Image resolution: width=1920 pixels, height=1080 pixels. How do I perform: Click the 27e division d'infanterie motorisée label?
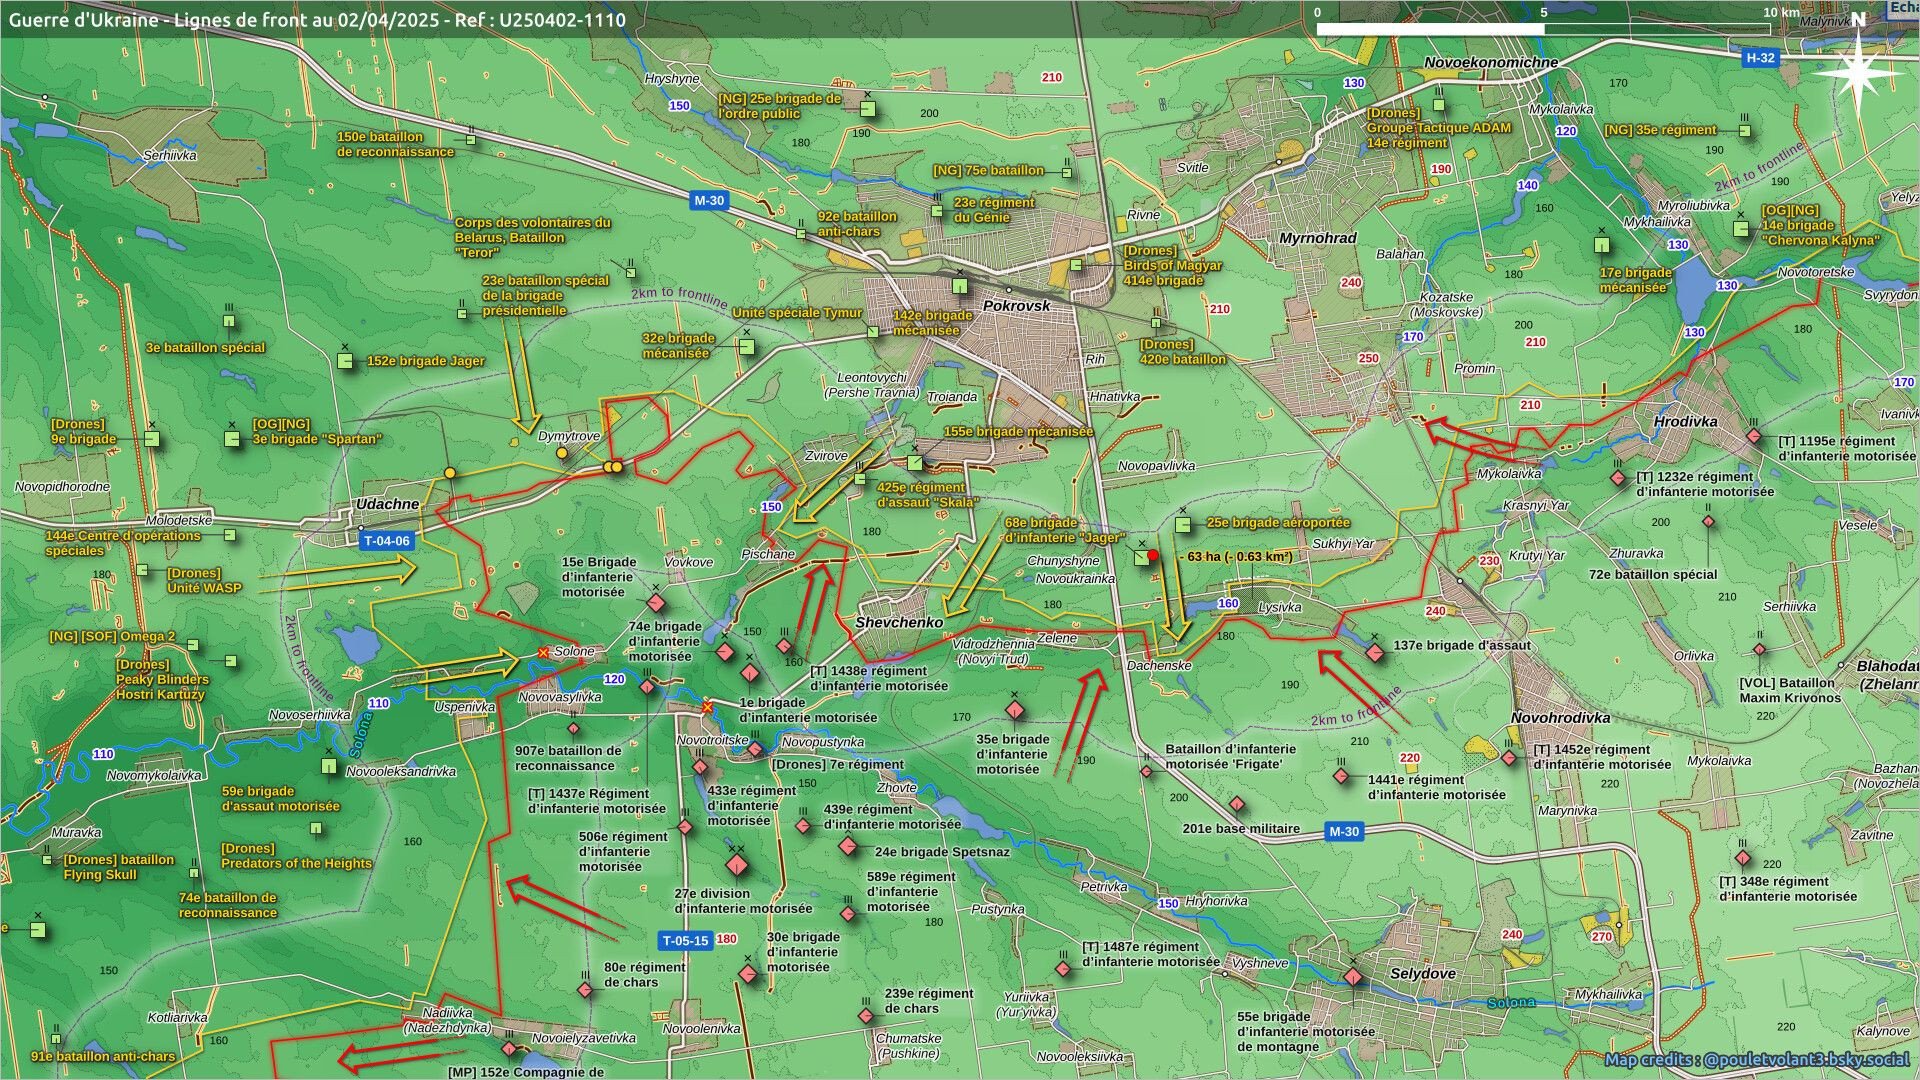click(743, 901)
